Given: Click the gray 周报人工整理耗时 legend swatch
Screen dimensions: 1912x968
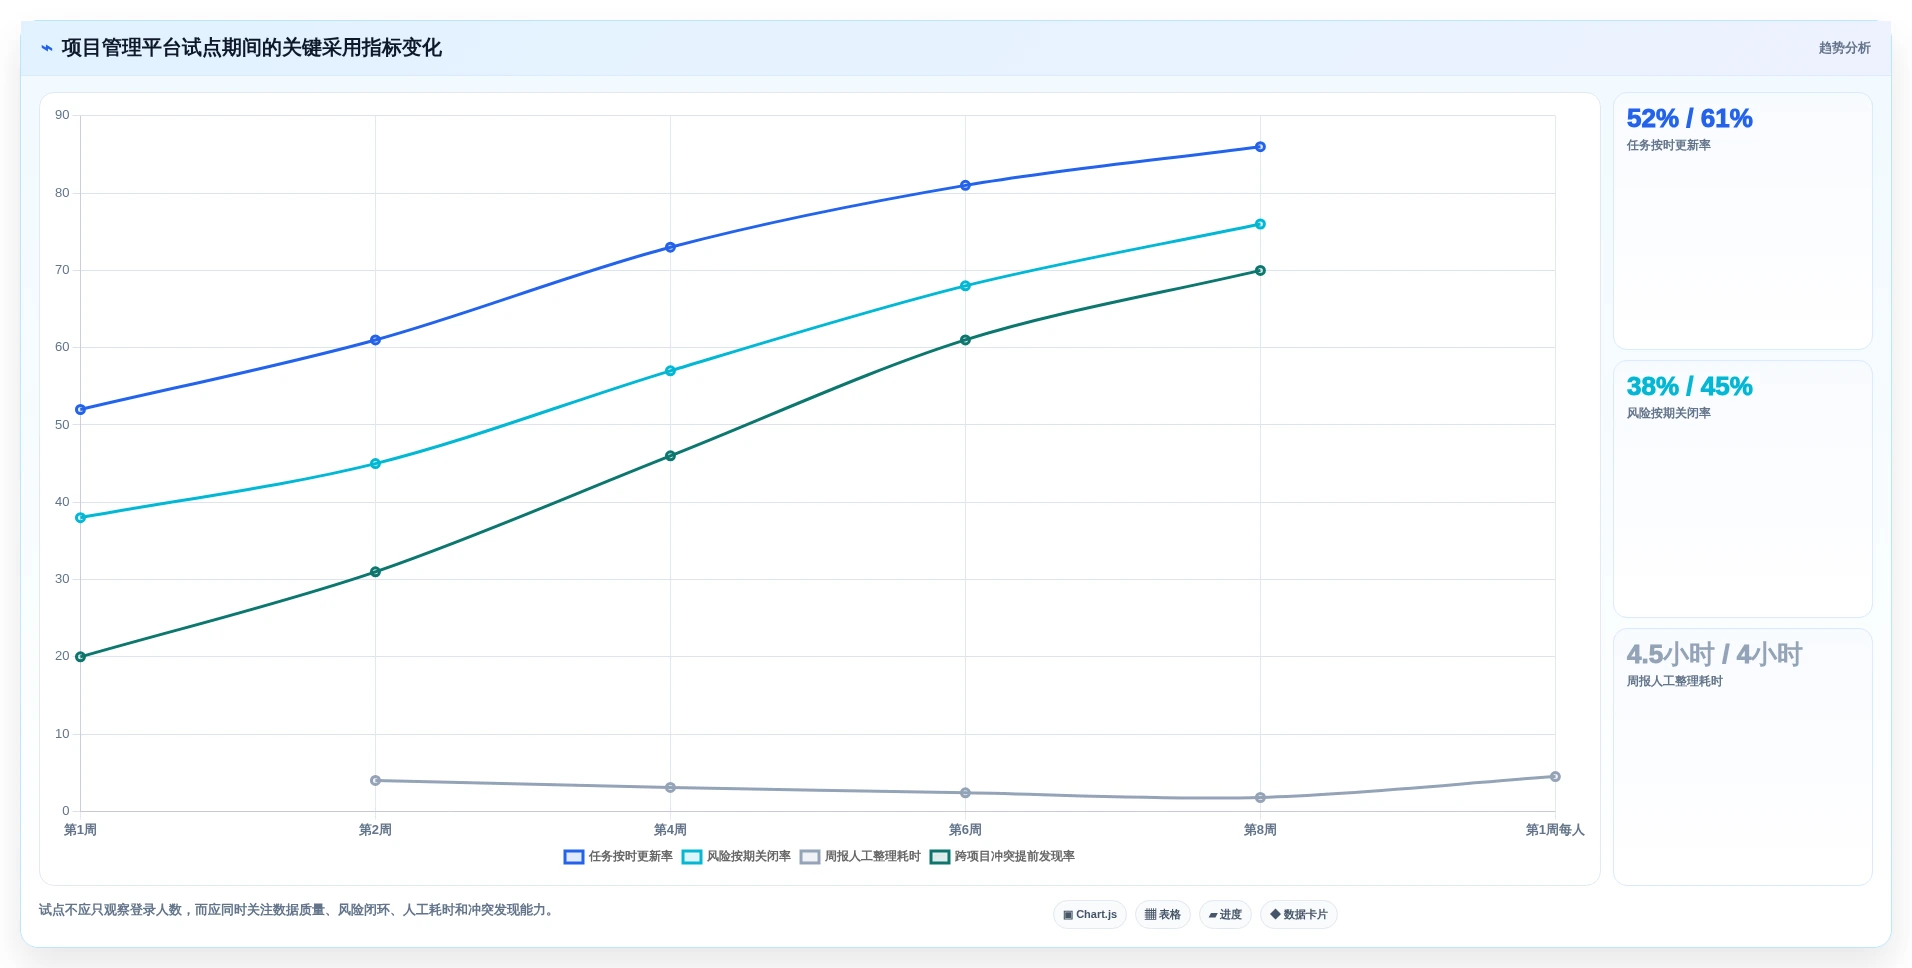Looking at the screenshot, I should 810,857.
